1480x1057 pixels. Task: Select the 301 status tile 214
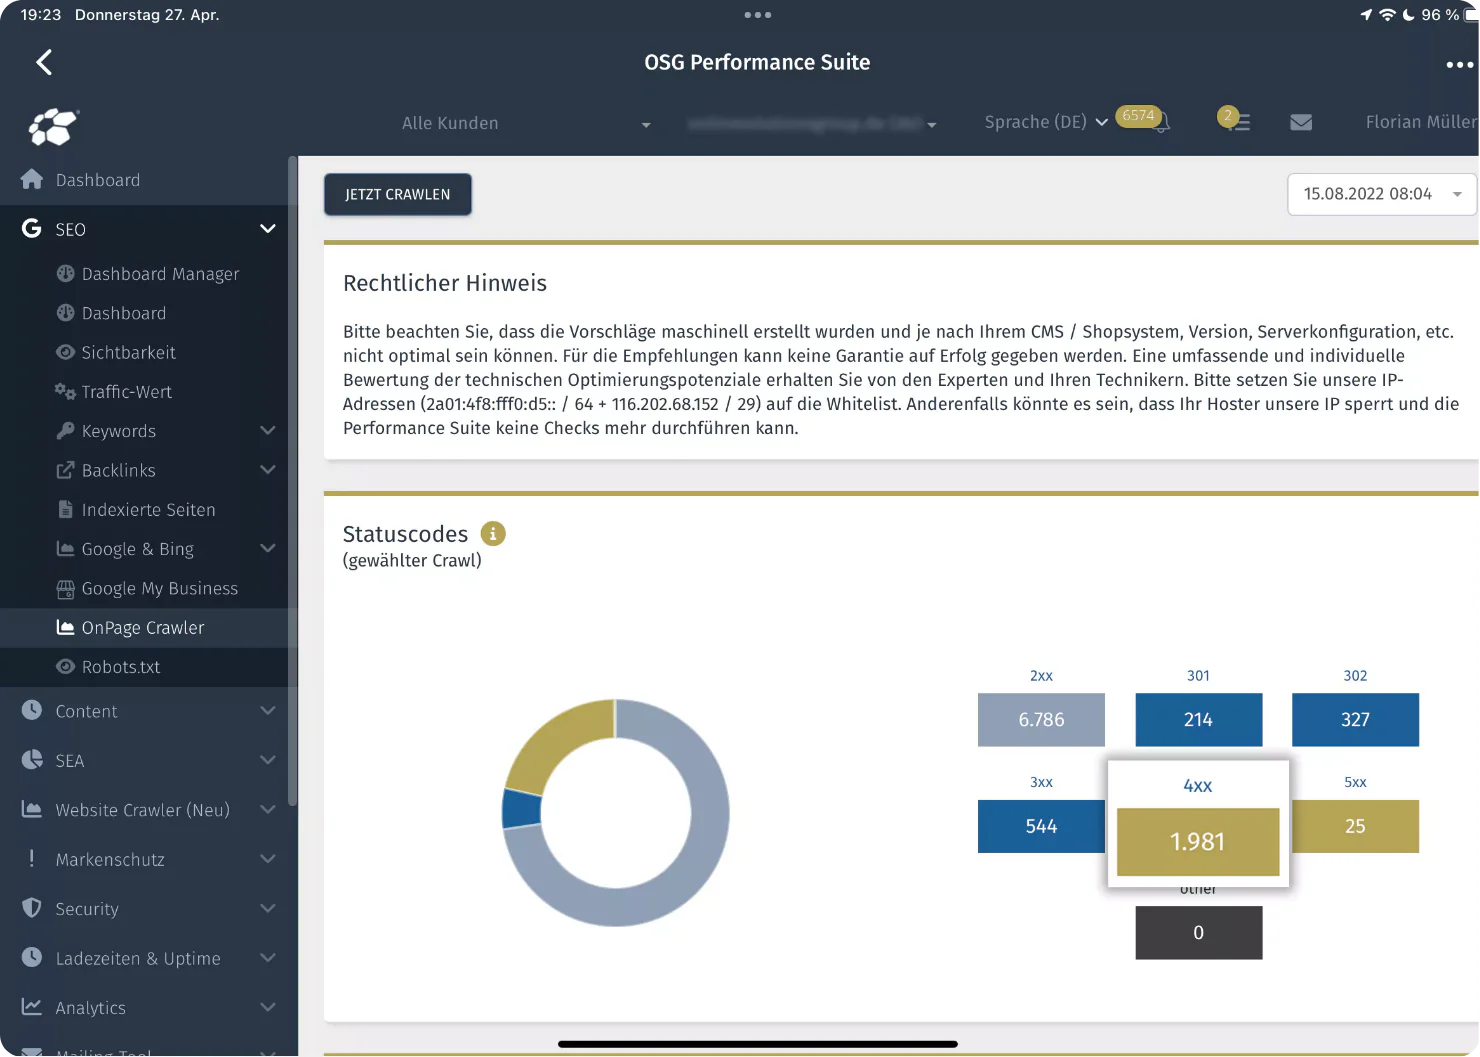pos(1198,719)
